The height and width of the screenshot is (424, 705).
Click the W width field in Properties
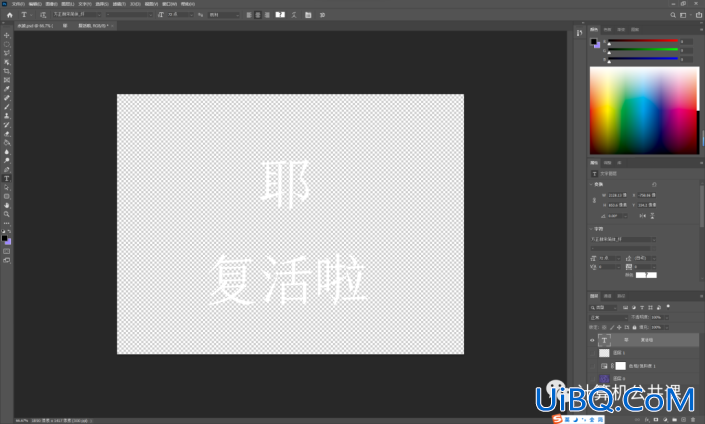617,196
